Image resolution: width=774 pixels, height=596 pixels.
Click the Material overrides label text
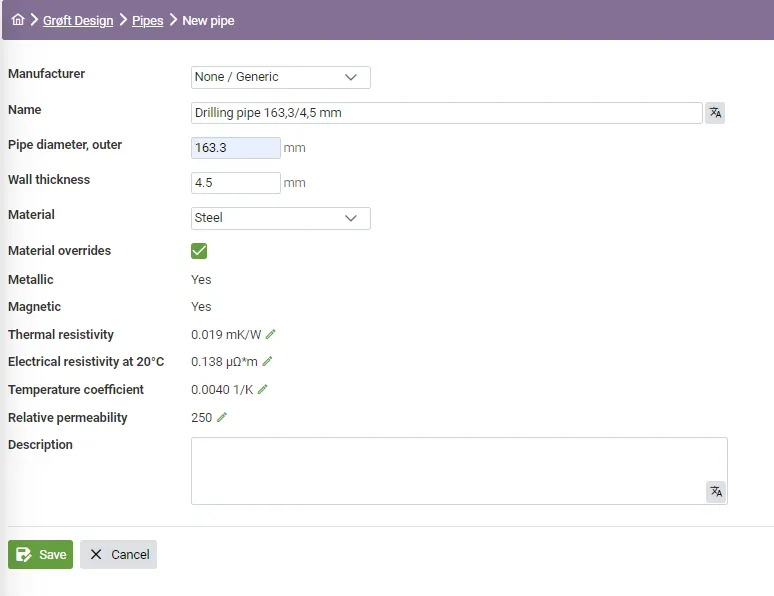click(59, 251)
